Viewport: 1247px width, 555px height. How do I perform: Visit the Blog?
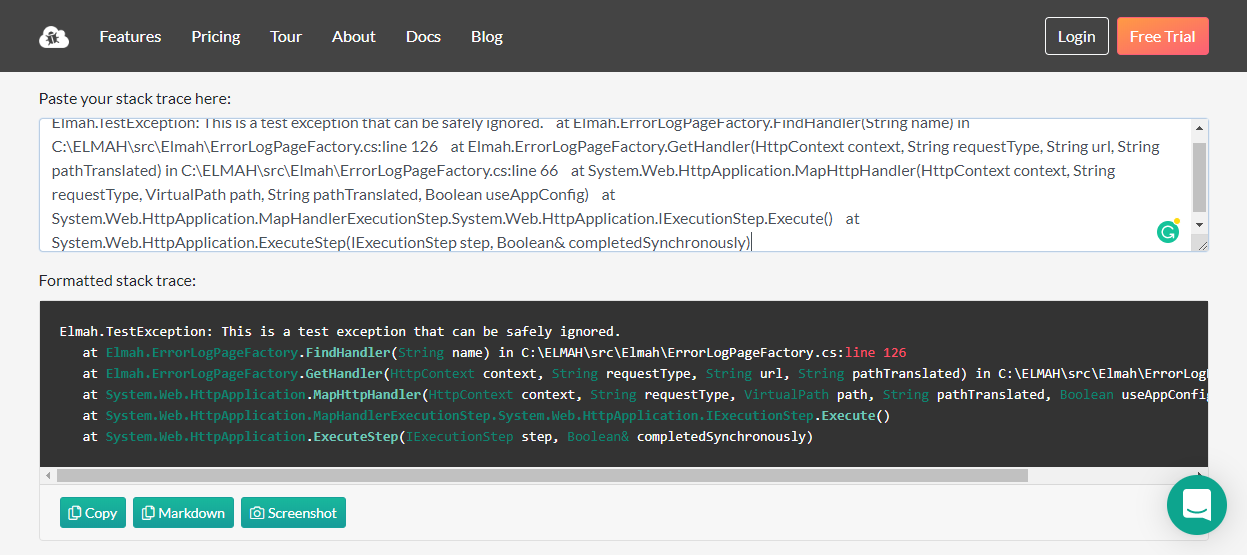pyautogui.click(x=487, y=36)
